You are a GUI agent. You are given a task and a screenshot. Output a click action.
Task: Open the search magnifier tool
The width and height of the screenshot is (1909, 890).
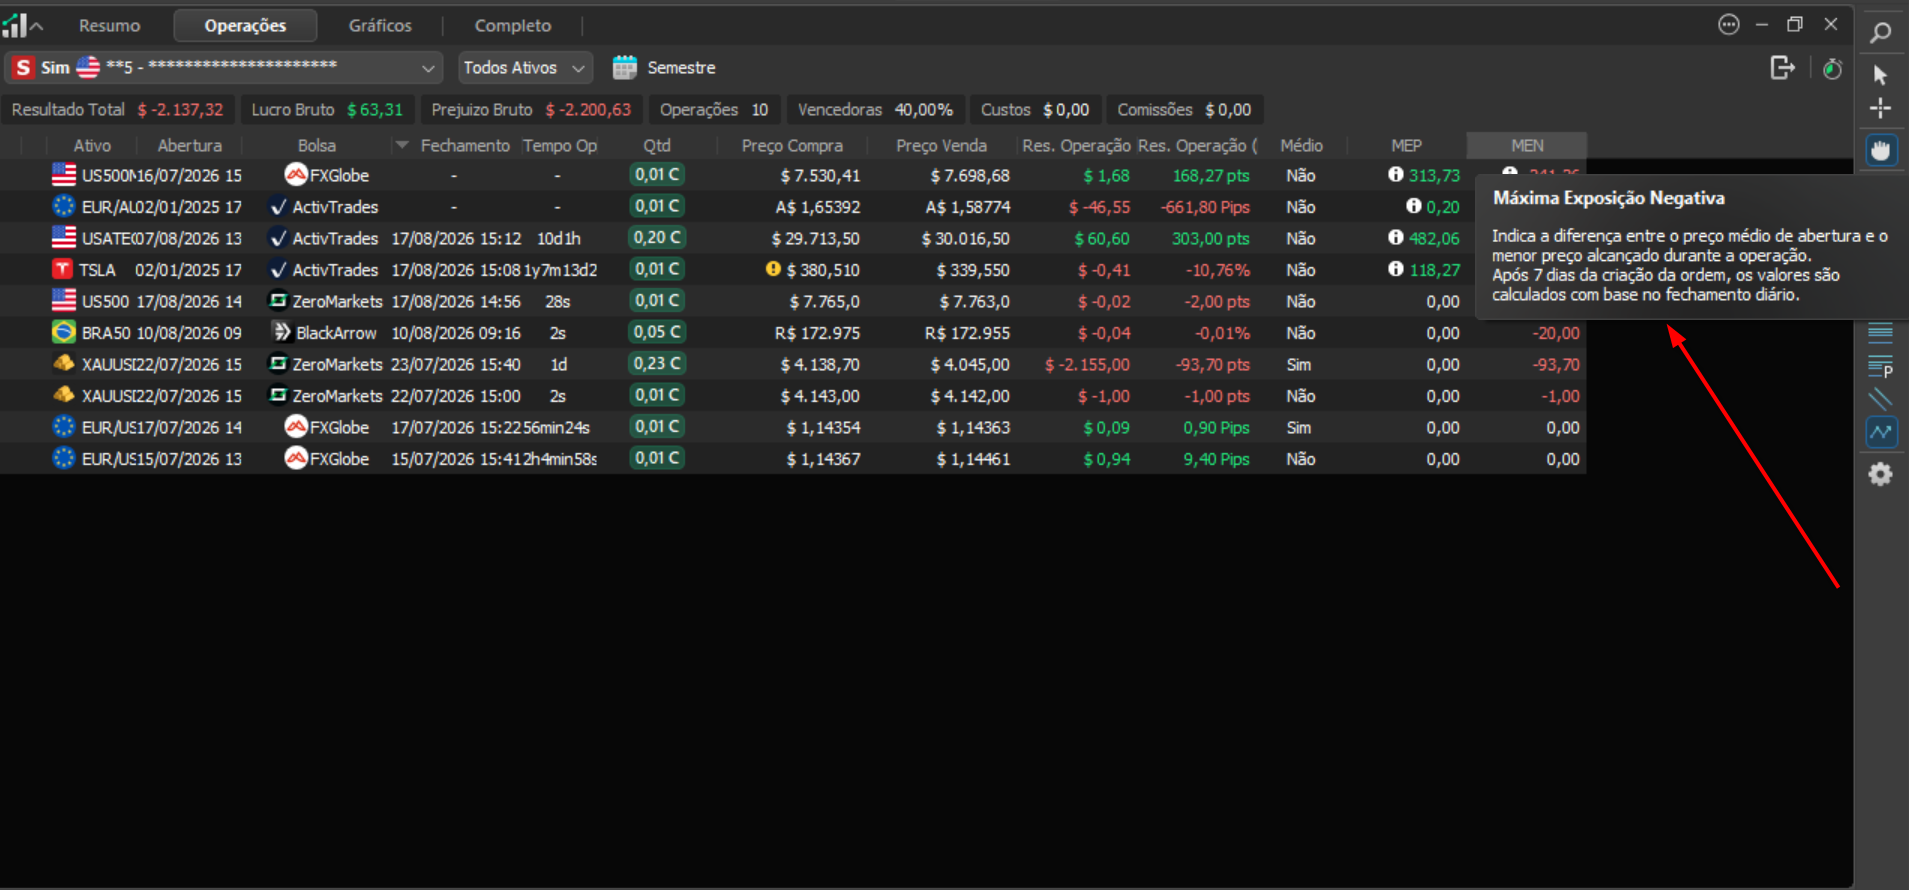click(x=1880, y=32)
